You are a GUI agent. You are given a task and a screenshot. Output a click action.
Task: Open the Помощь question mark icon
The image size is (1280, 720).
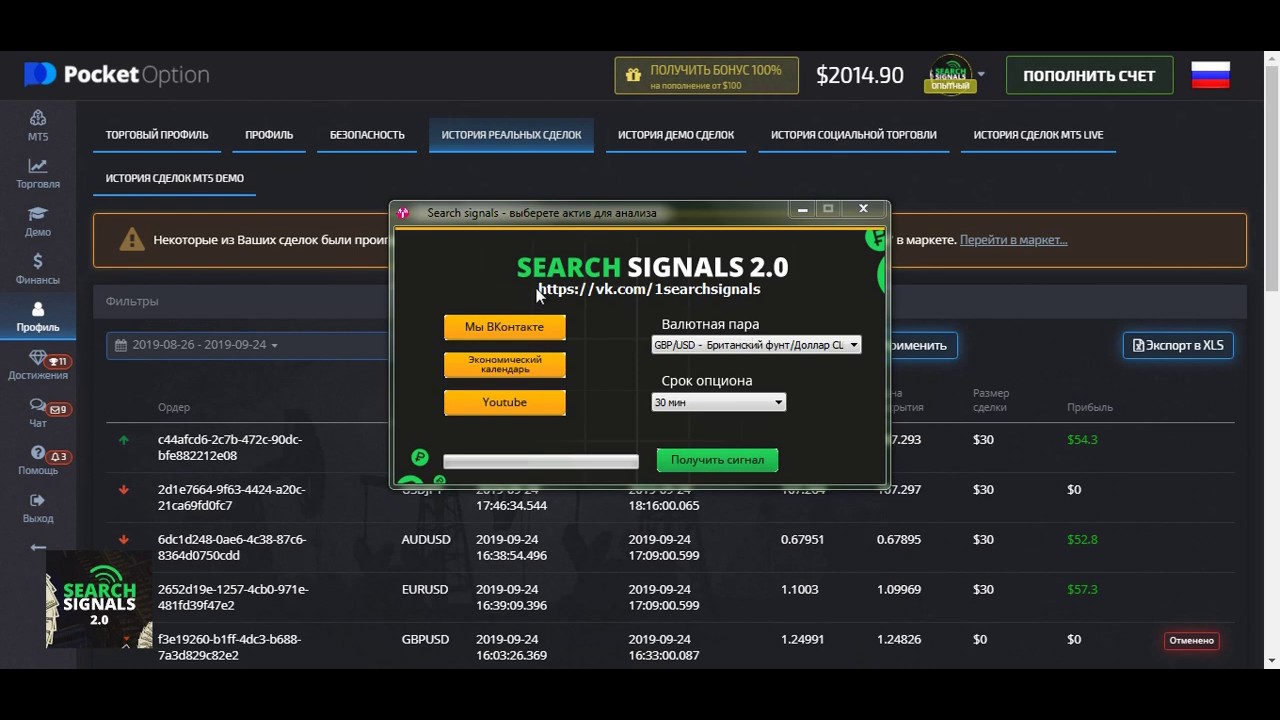coord(38,453)
